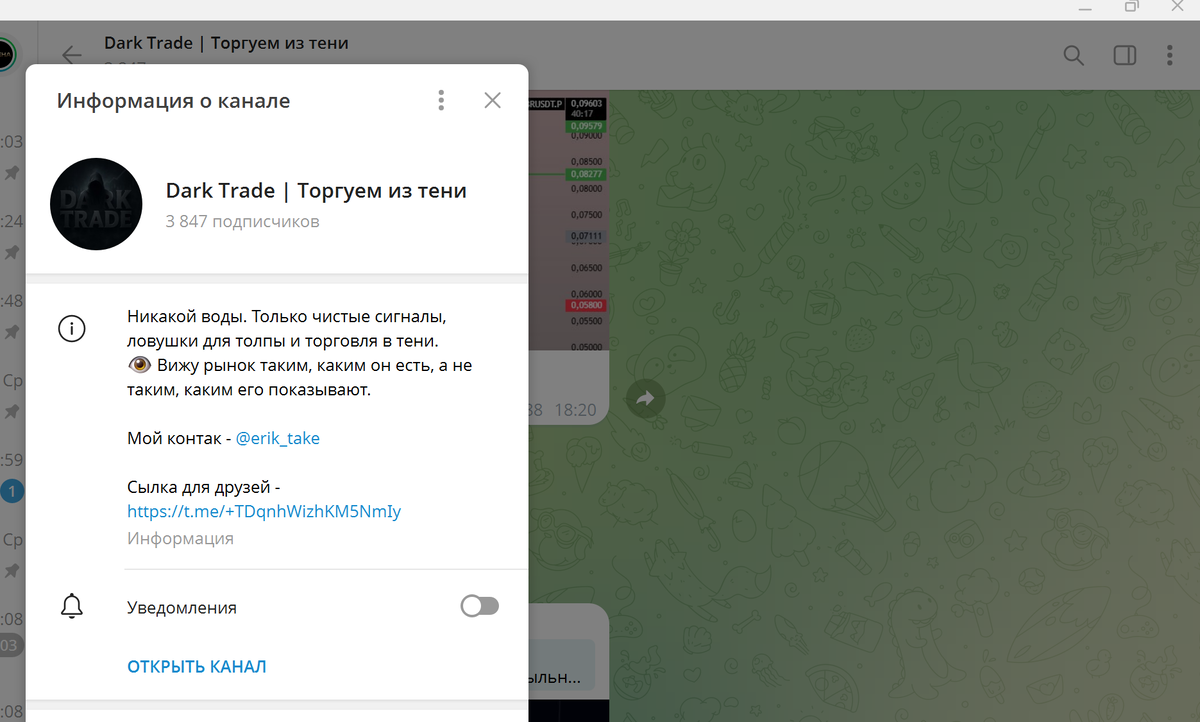Open the t.me invite link
Screen dimensions: 1200x722
coord(264,511)
